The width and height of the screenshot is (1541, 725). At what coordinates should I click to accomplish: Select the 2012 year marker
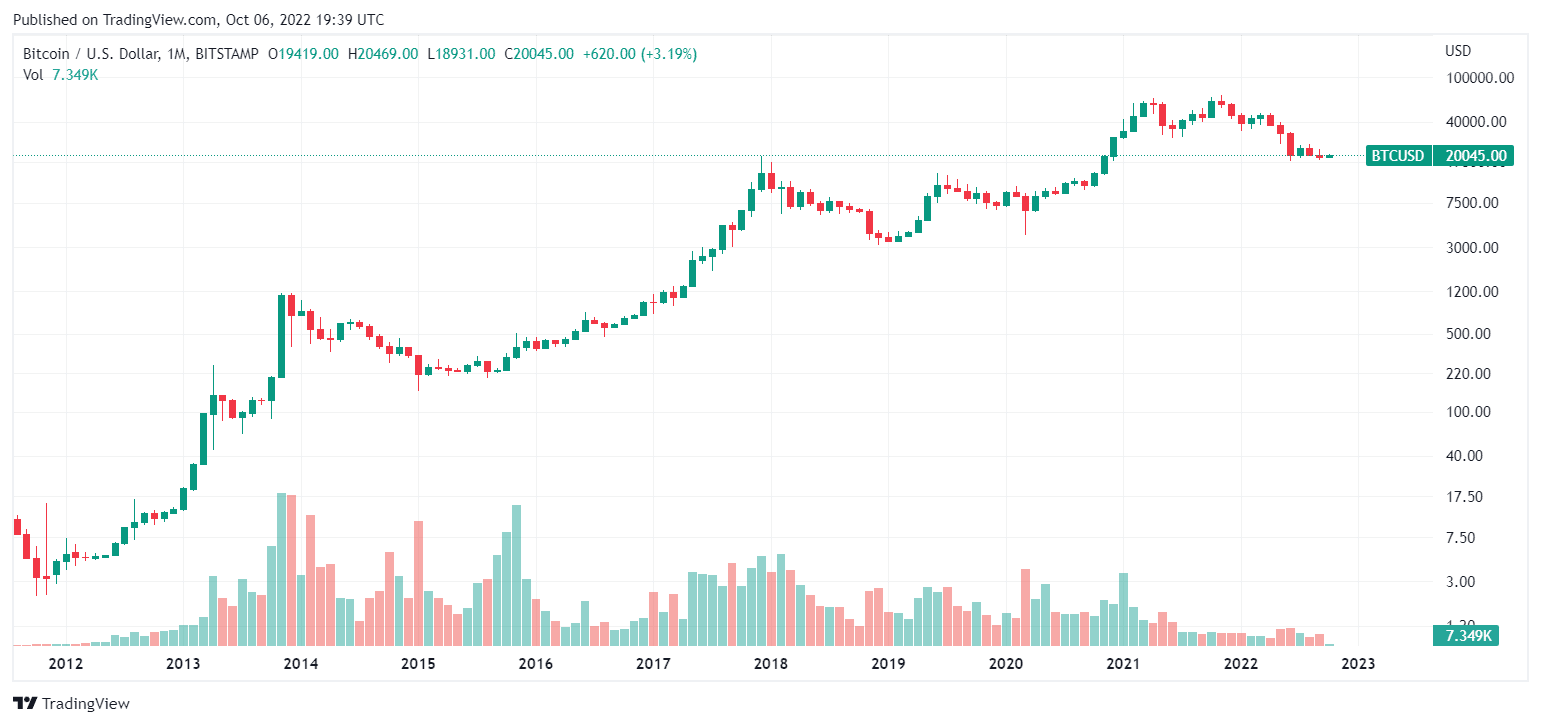tap(65, 664)
